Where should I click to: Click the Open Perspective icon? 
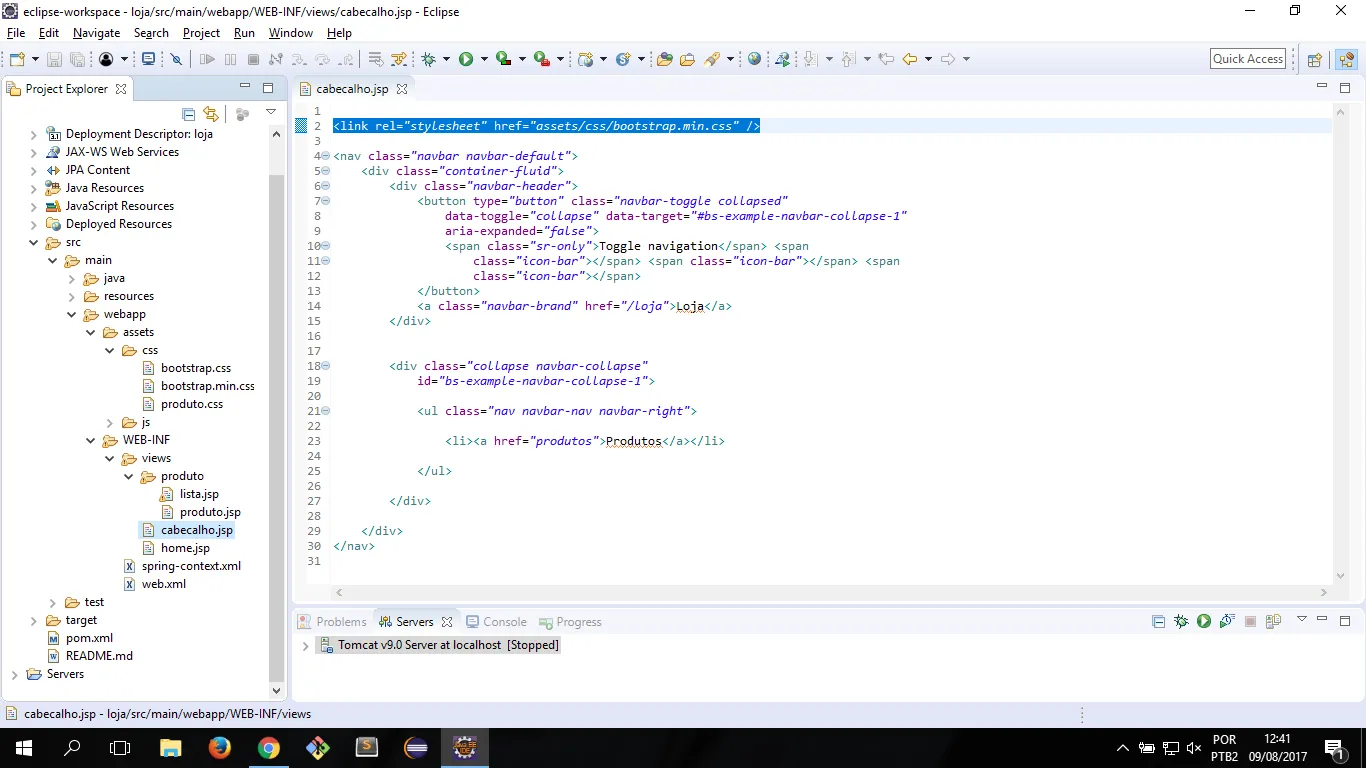[1315, 59]
